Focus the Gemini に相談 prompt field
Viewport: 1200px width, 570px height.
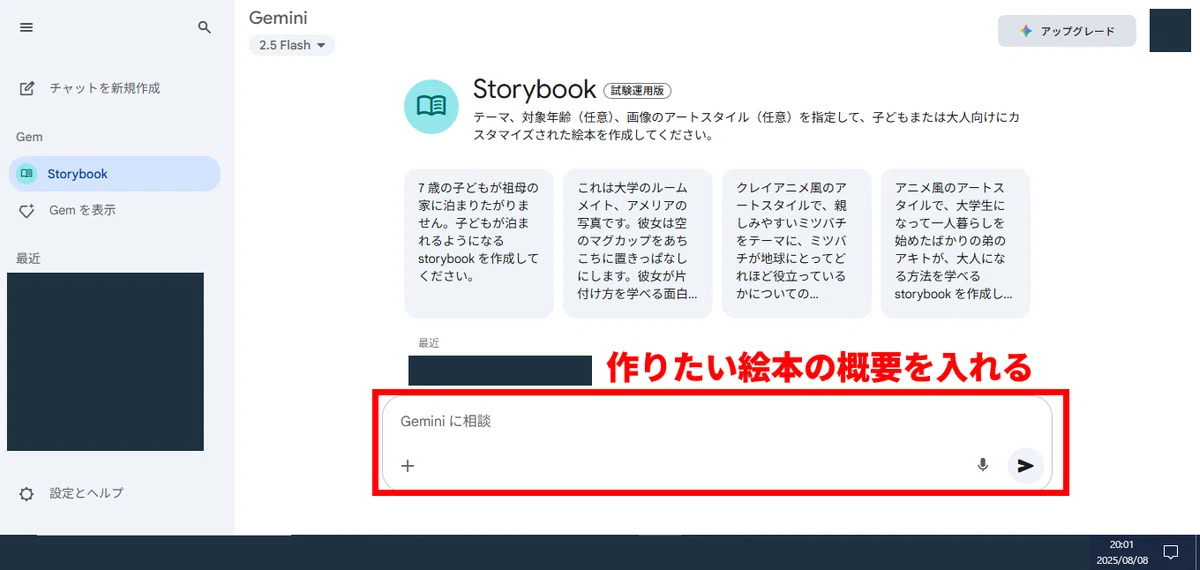pos(716,422)
